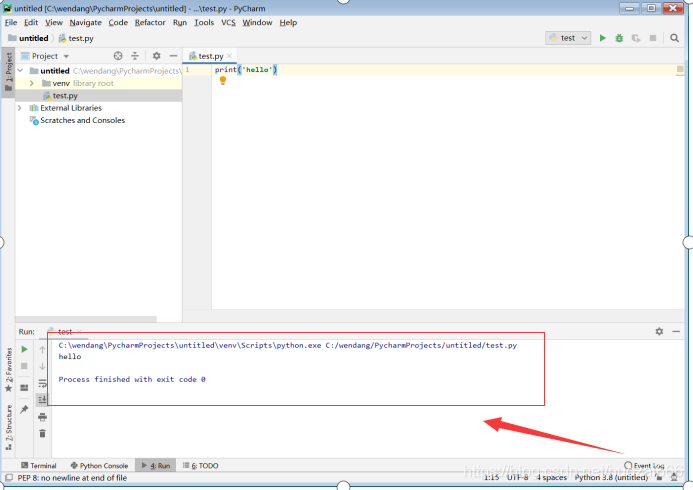Rerun test with Run panel play icon
The width and height of the screenshot is (693, 490).
pos(24,349)
